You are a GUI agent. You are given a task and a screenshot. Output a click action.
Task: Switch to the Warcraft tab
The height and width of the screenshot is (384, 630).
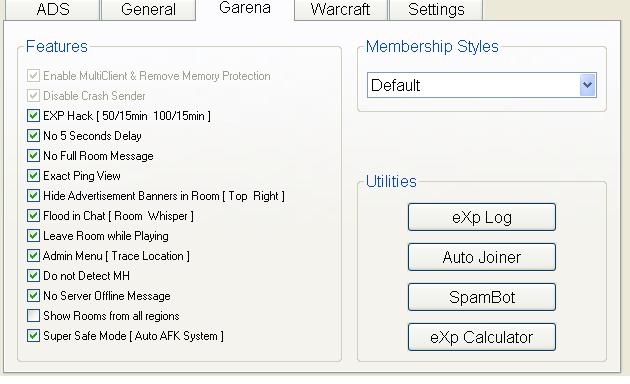tap(340, 10)
